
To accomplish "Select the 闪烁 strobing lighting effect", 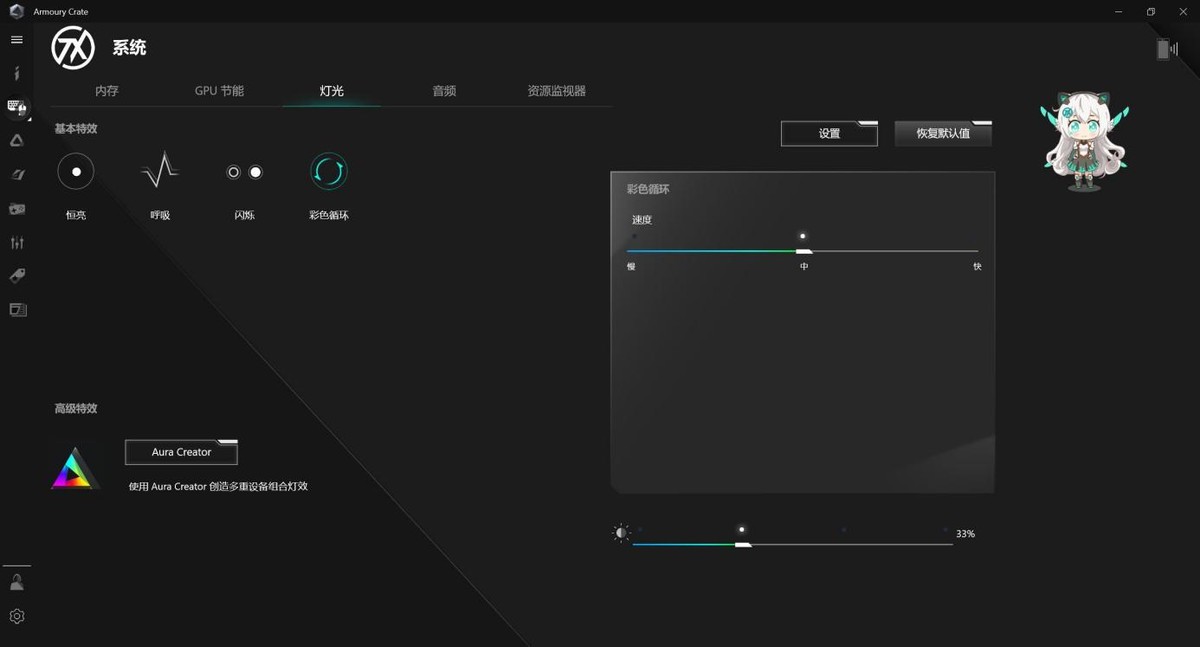I will (244, 172).
